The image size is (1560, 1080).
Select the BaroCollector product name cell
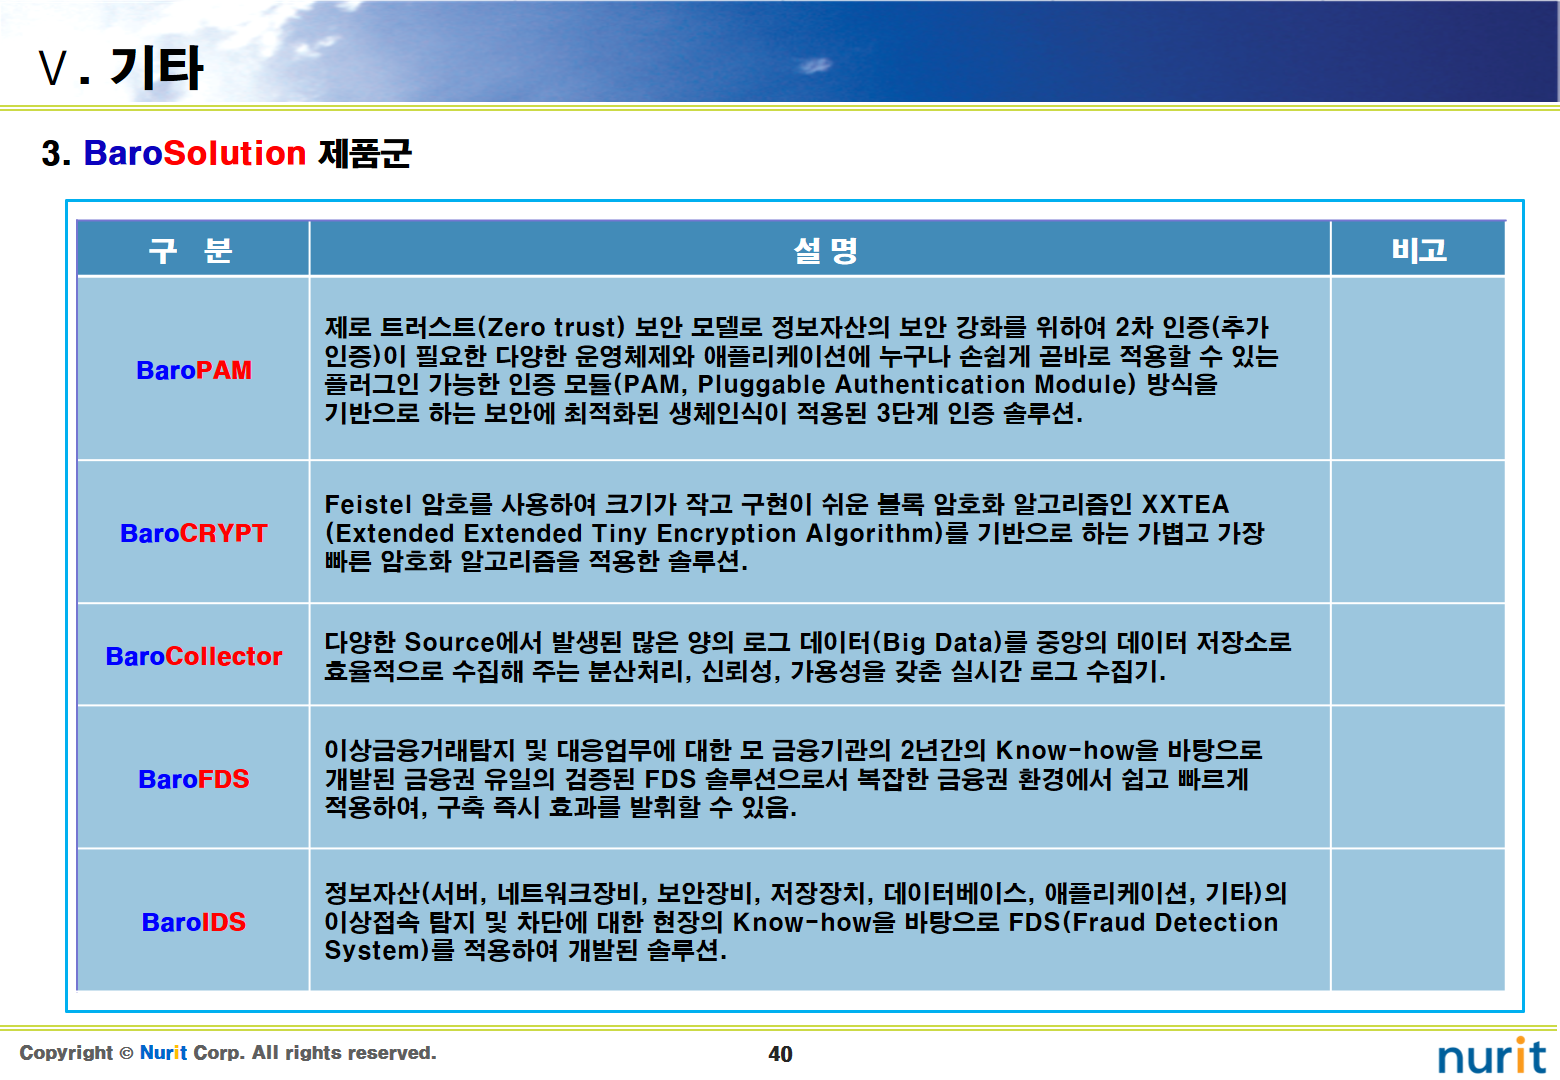coord(193,655)
